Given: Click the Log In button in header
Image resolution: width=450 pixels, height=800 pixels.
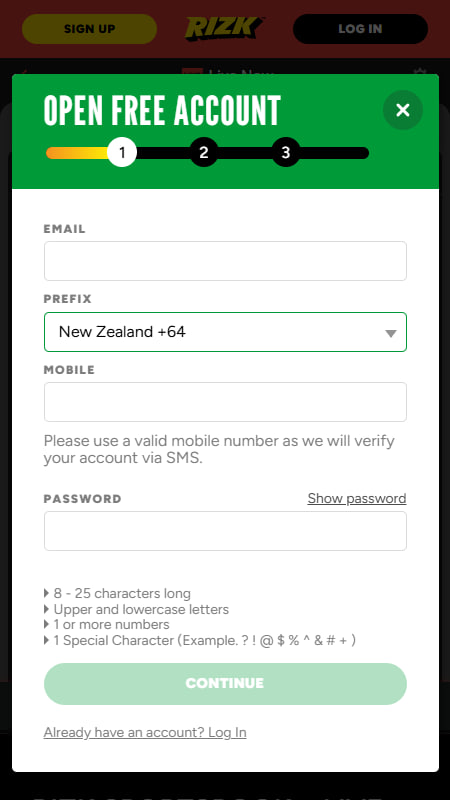Looking at the screenshot, I should coord(360,29).
